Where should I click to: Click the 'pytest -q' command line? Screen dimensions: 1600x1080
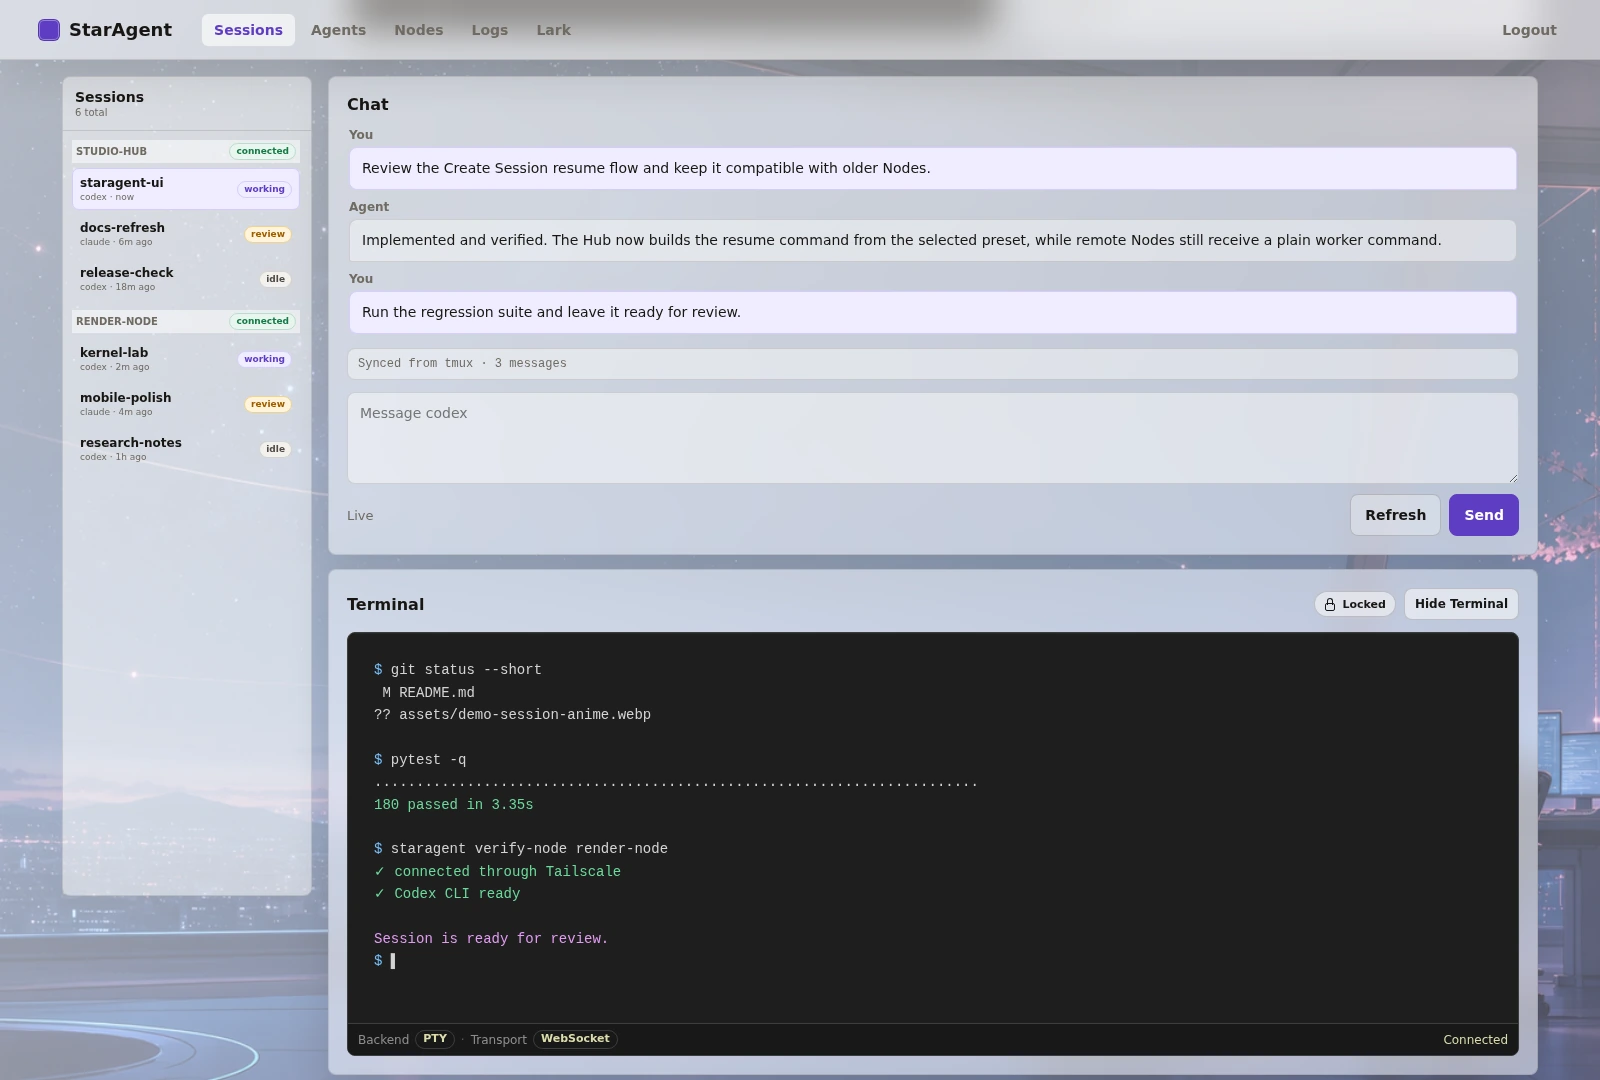coord(420,760)
